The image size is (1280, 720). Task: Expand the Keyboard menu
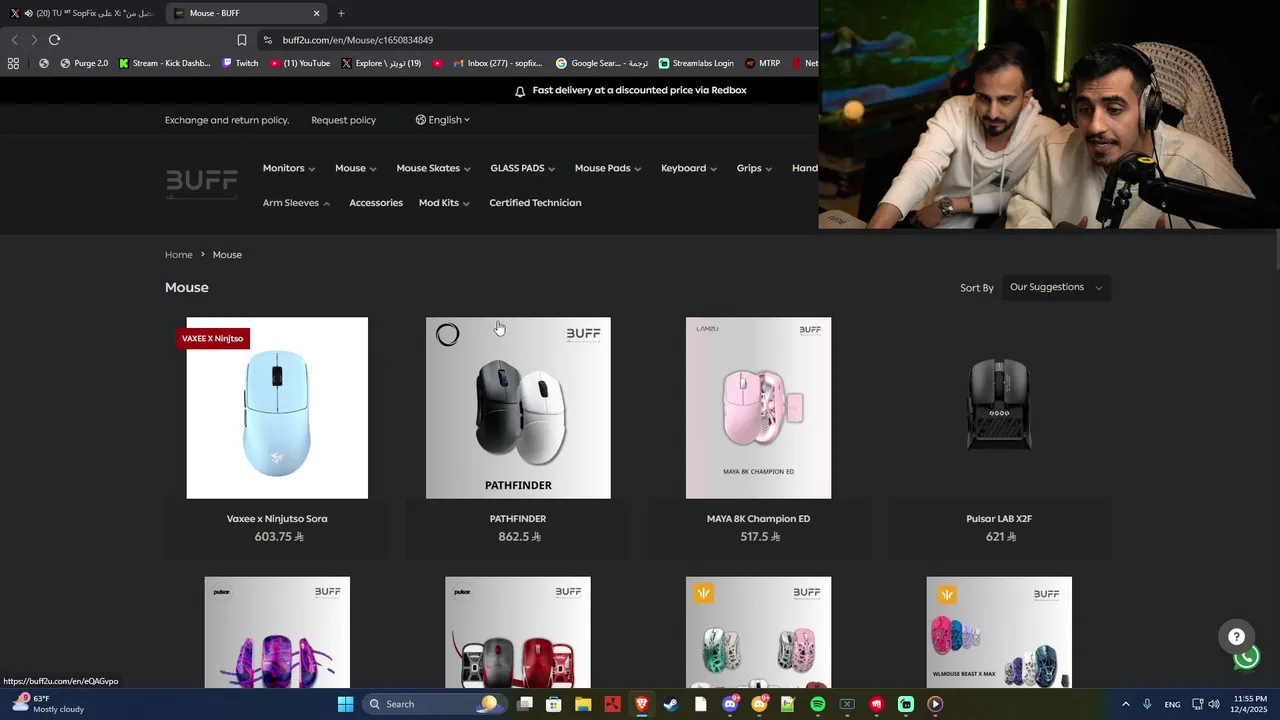689,168
